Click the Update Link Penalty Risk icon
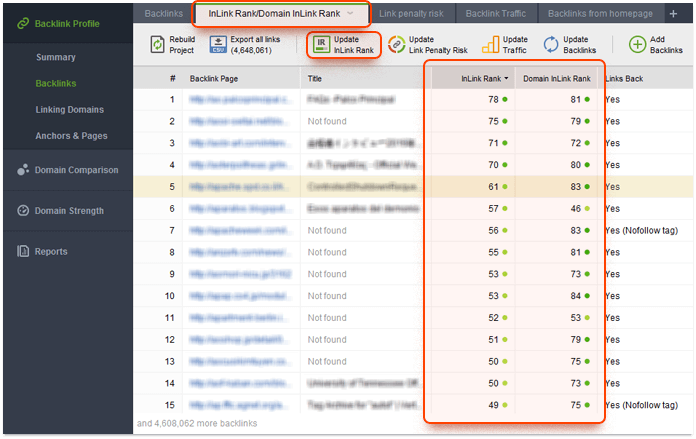This screenshot has width=696, height=439. pos(396,45)
